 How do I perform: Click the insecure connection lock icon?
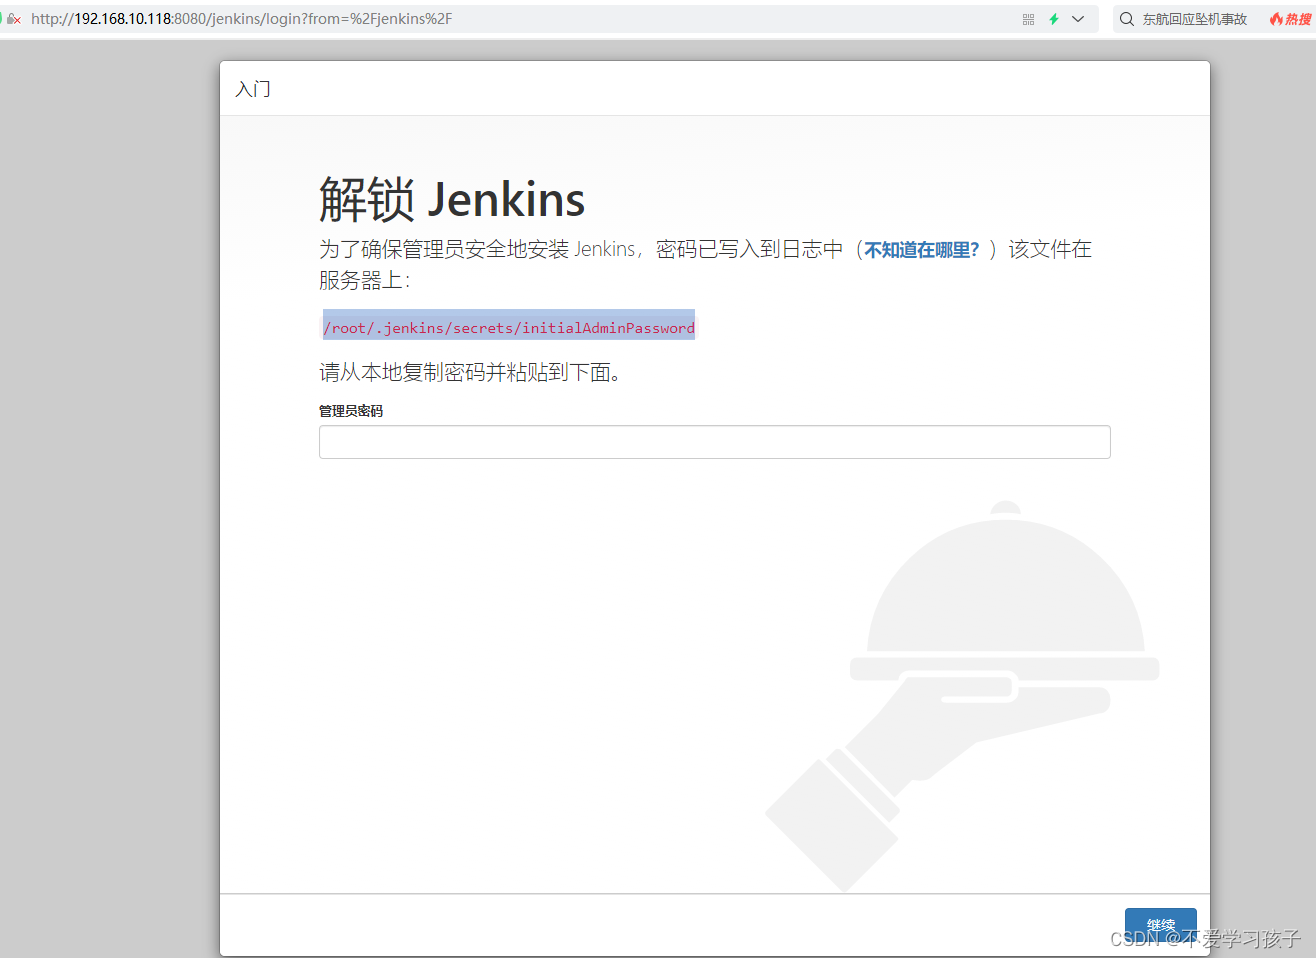13,19
